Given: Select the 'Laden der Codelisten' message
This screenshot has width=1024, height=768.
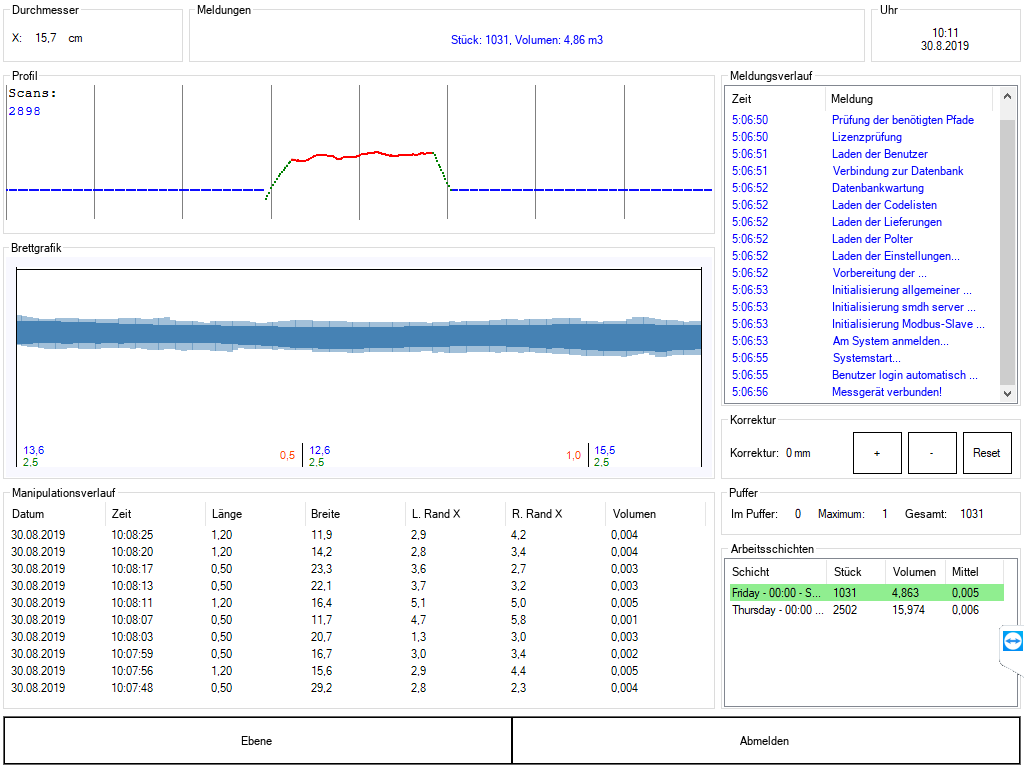Looking at the screenshot, I should tap(863, 205).
